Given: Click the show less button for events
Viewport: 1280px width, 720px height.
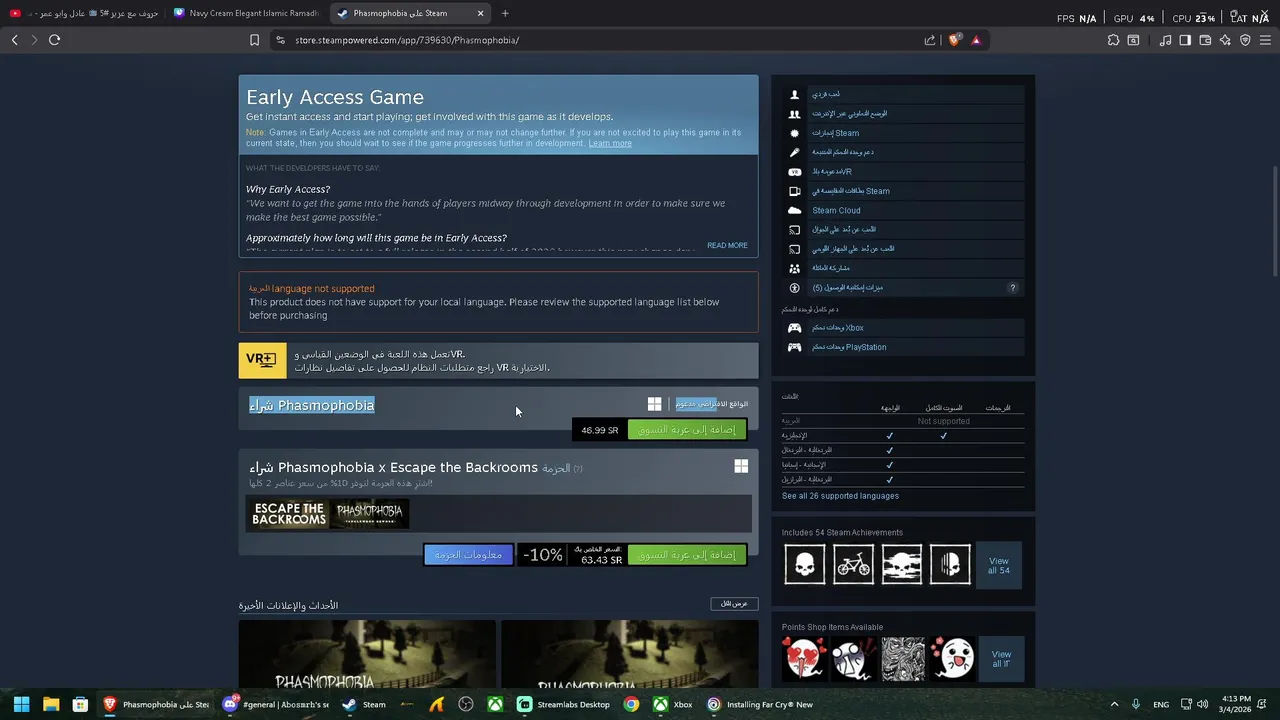Looking at the screenshot, I should click(x=734, y=604).
